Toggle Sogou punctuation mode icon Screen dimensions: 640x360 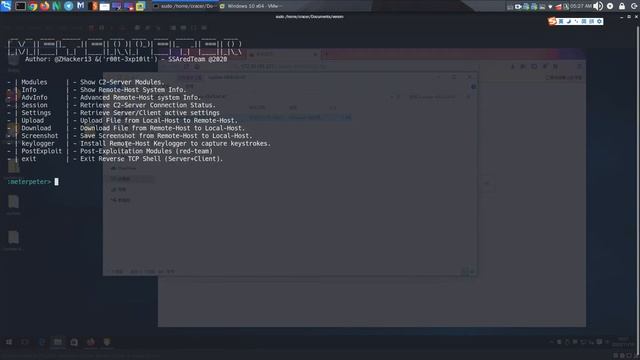click(576, 21)
